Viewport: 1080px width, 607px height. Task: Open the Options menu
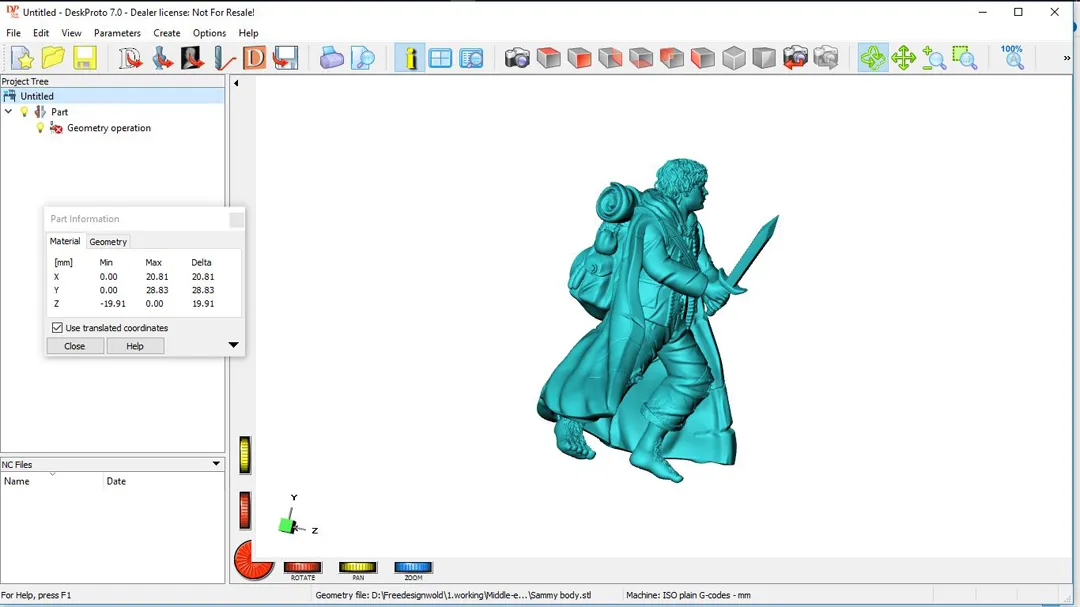(209, 33)
